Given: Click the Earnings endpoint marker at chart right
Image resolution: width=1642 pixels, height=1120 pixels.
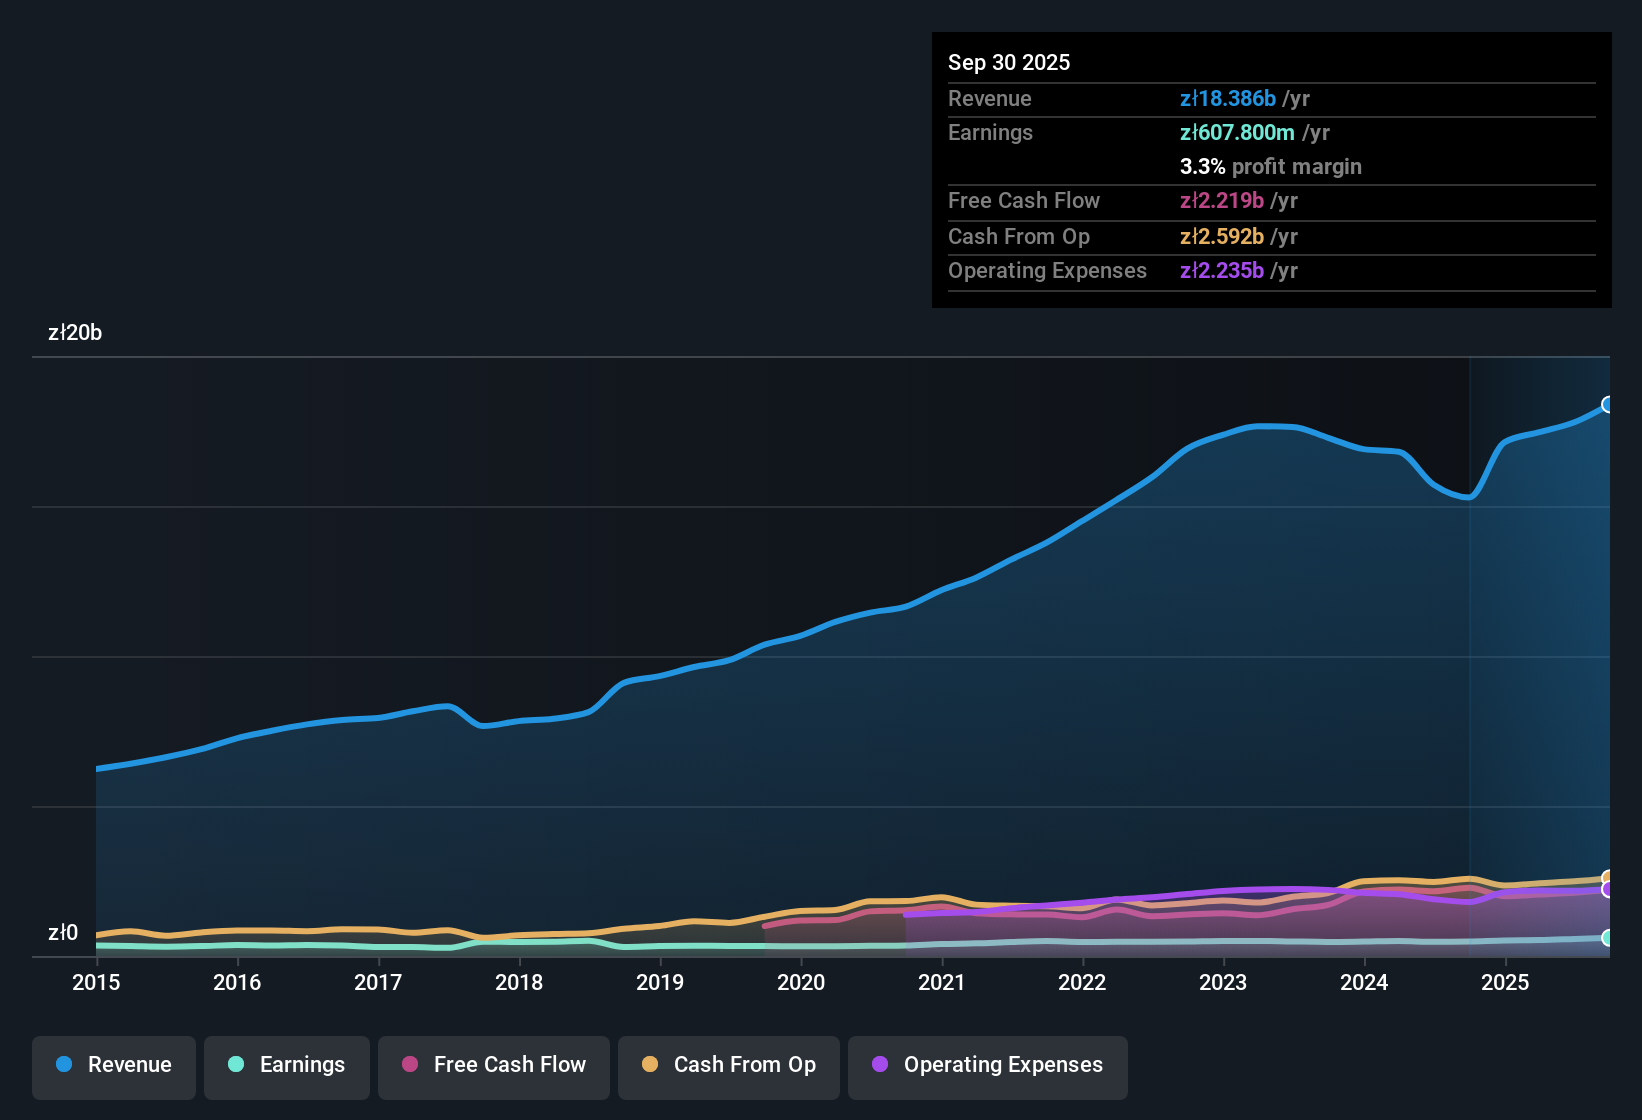Looking at the screenshot, I should (x=1608, y=938).
